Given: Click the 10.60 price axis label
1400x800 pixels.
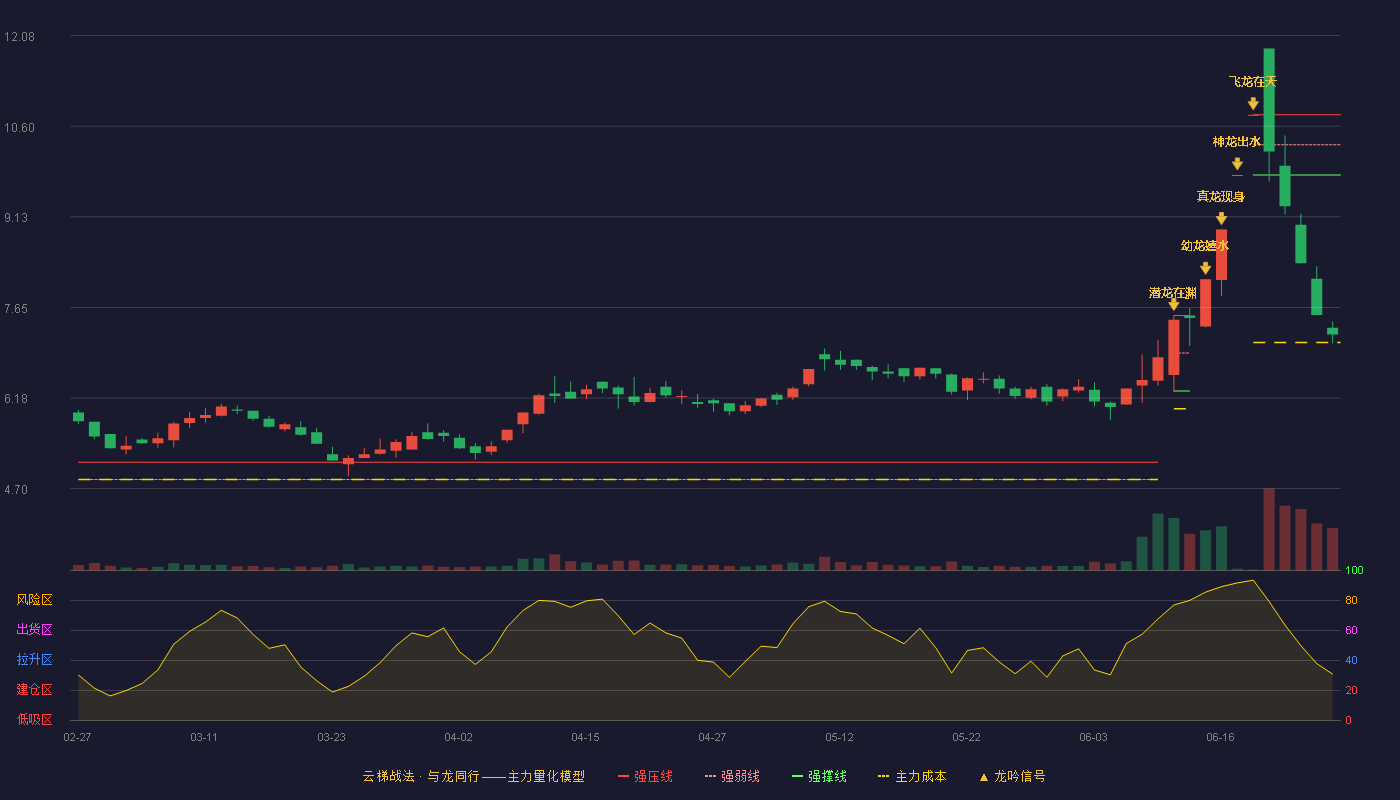Looking at the screenshot, I should [x=20, y=127].
